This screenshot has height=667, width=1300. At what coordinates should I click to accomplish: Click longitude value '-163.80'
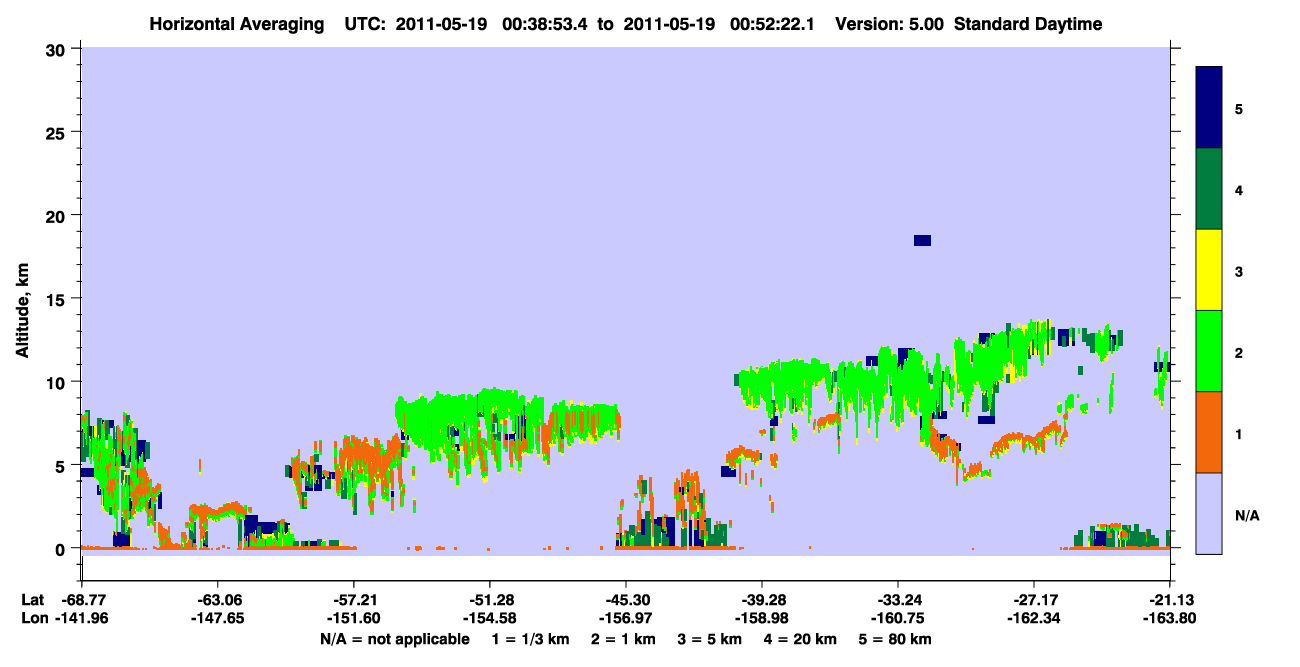1170,619
